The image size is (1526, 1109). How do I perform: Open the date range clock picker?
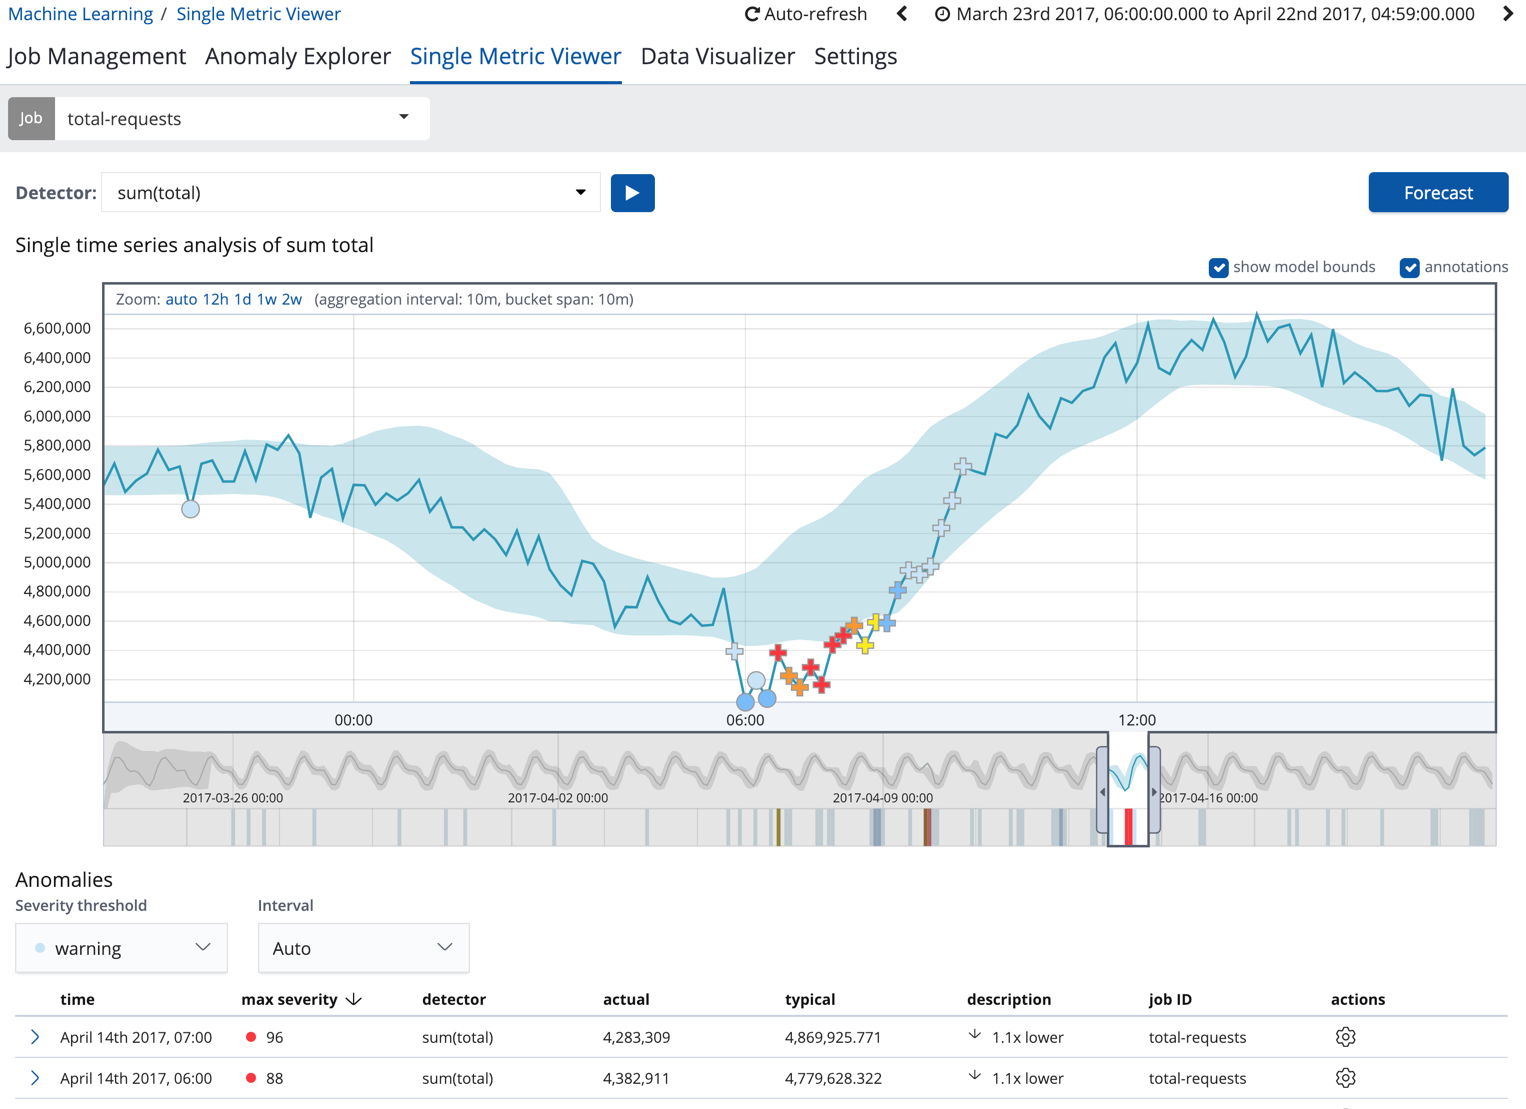point(942,15)
